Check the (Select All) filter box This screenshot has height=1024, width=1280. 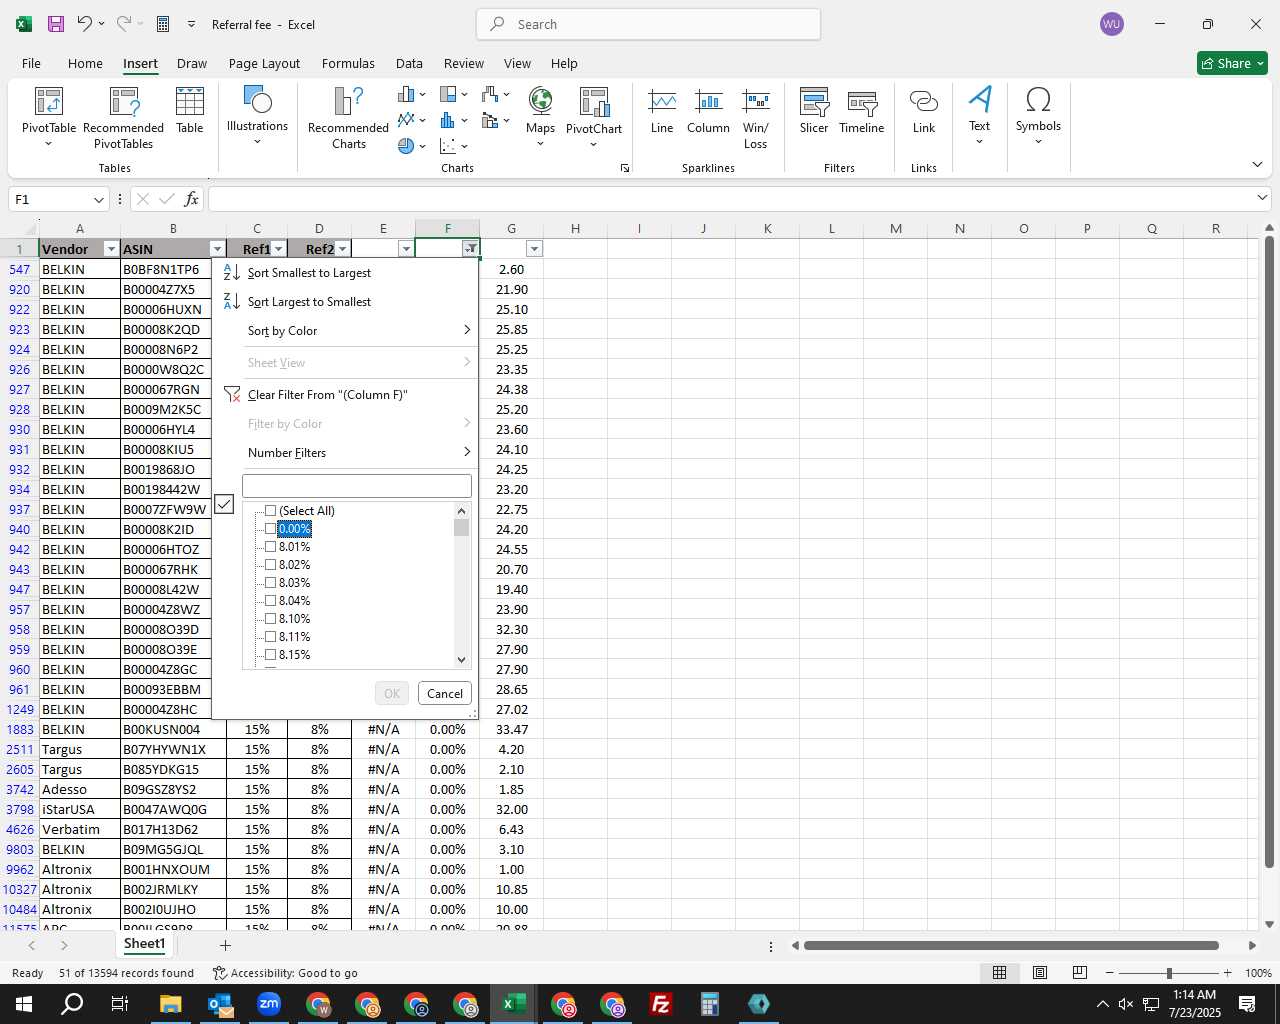pos(270,511)
